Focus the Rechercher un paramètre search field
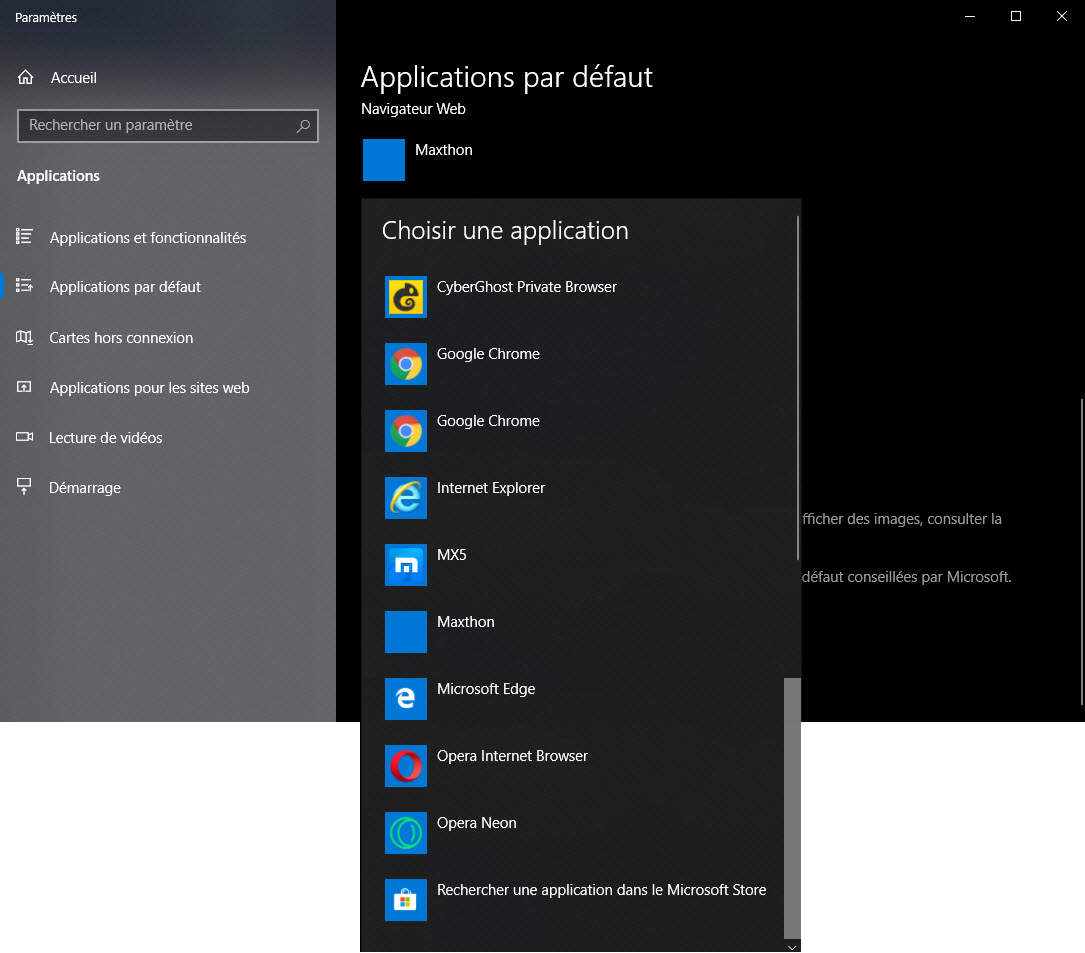1085x953 pixels. click(167, 125)
